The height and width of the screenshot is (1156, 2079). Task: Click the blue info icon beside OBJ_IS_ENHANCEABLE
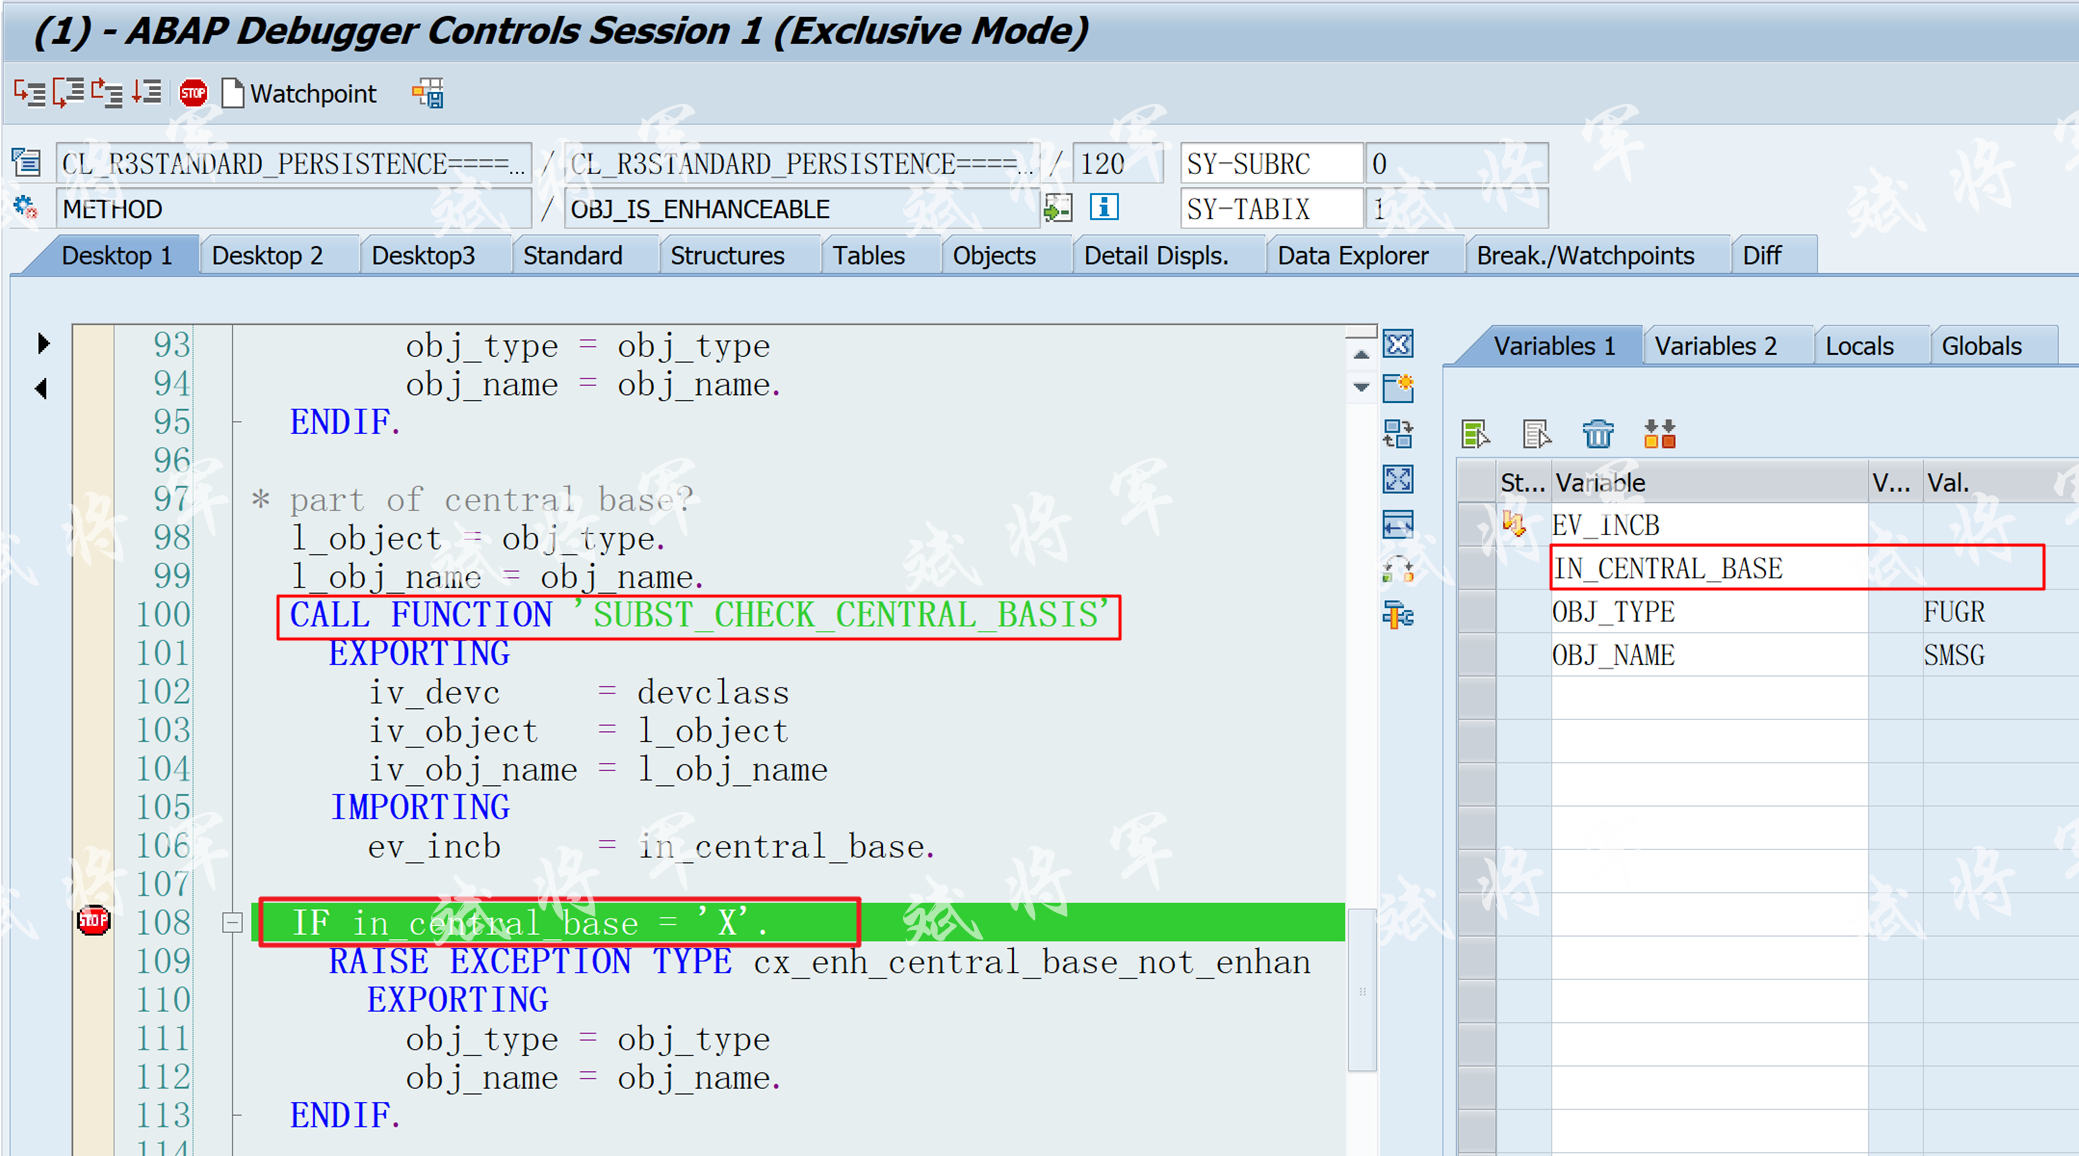pos(1104,208)
